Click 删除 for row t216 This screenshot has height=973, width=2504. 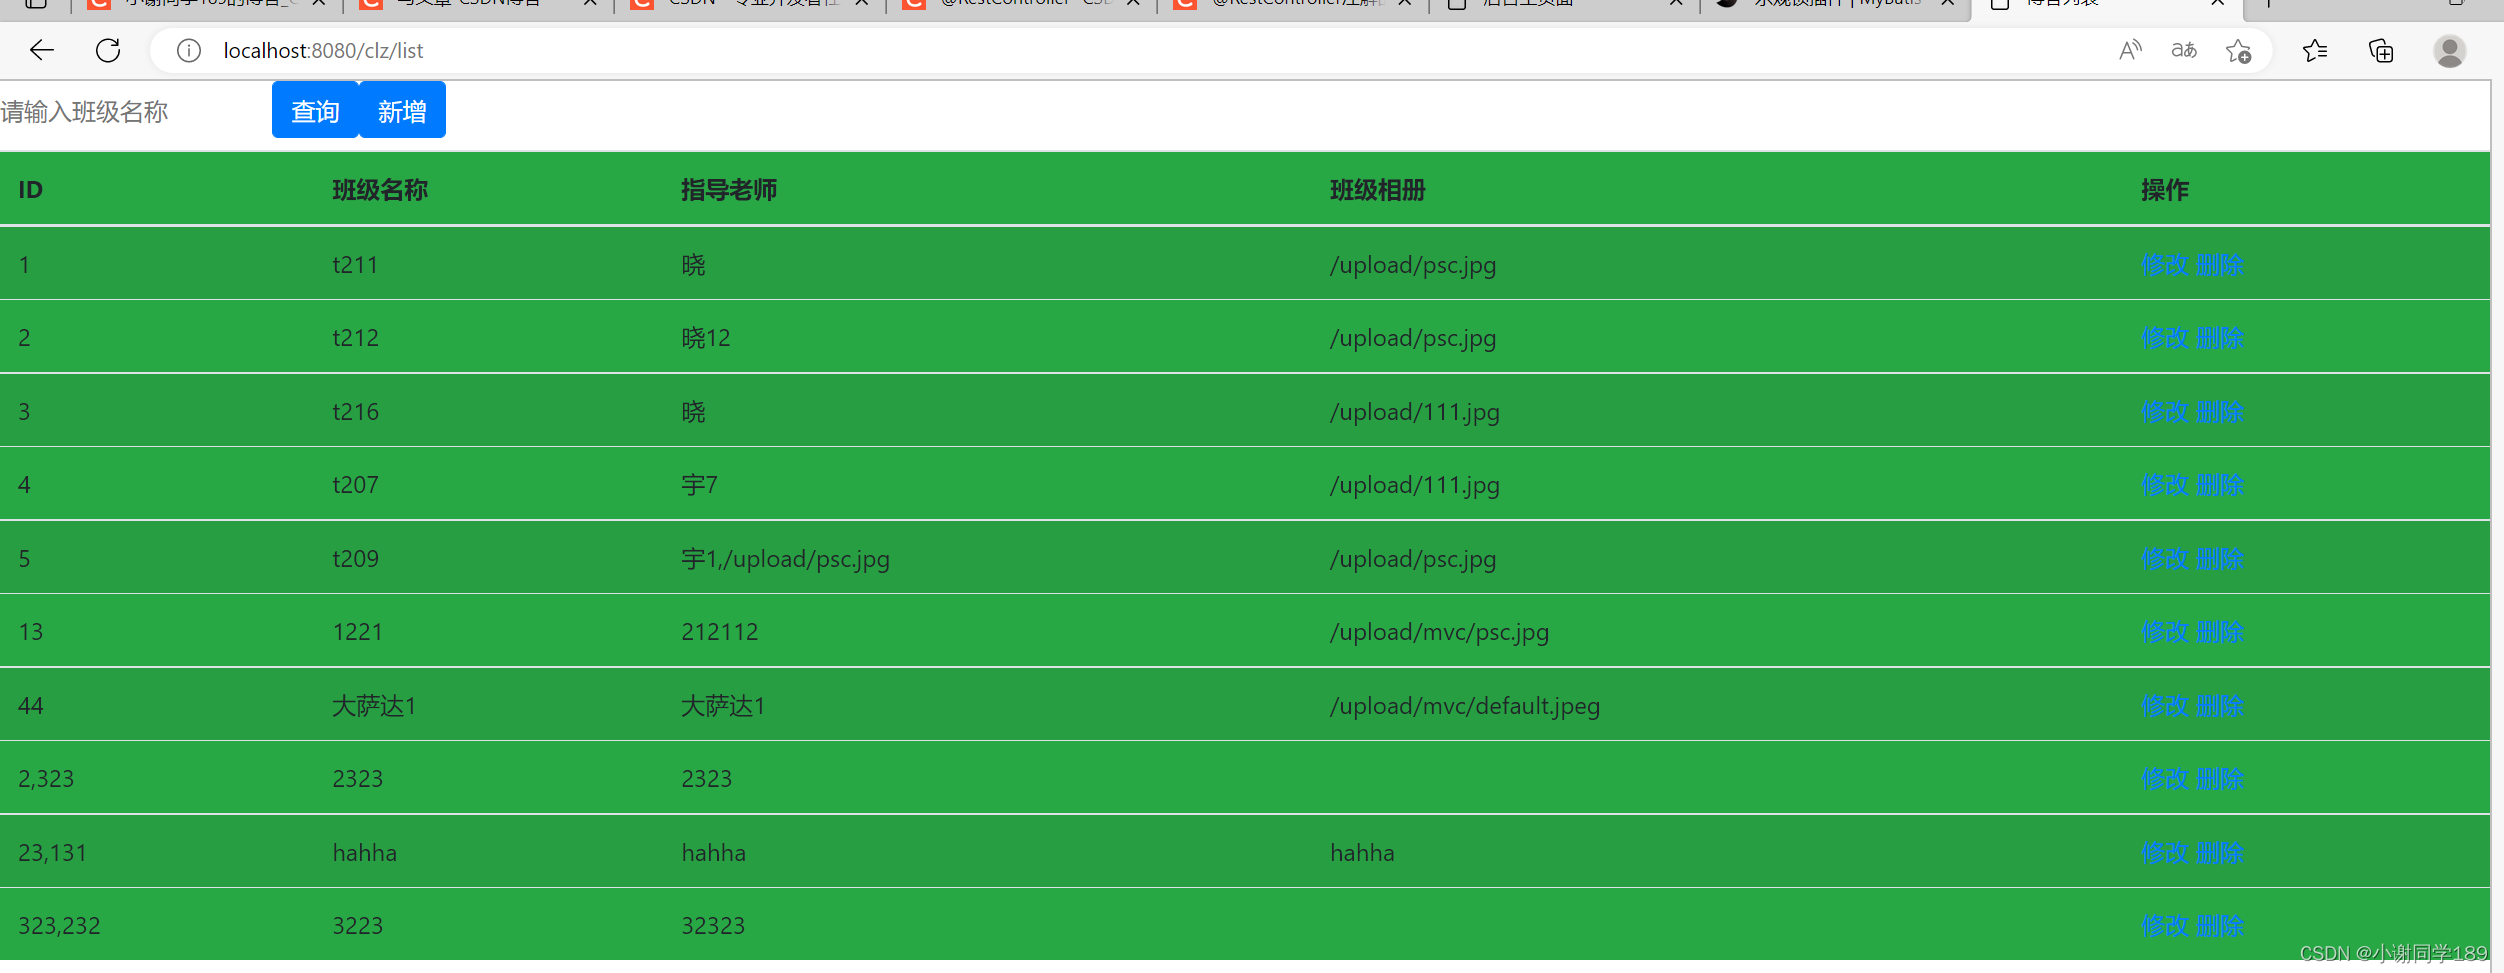tap(2220, 412)
